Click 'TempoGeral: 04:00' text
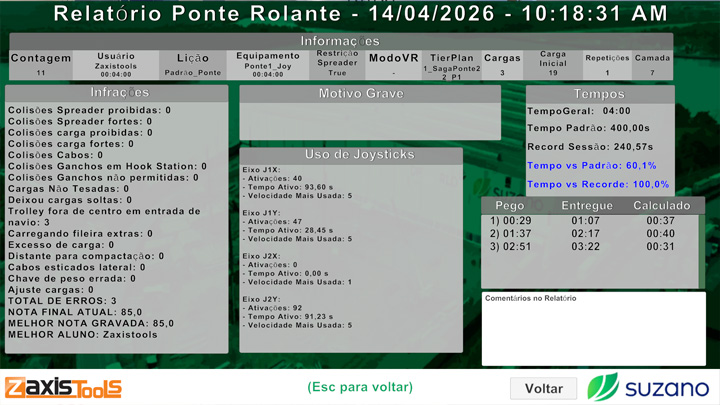The image size is (720, 405). [579, 111]
